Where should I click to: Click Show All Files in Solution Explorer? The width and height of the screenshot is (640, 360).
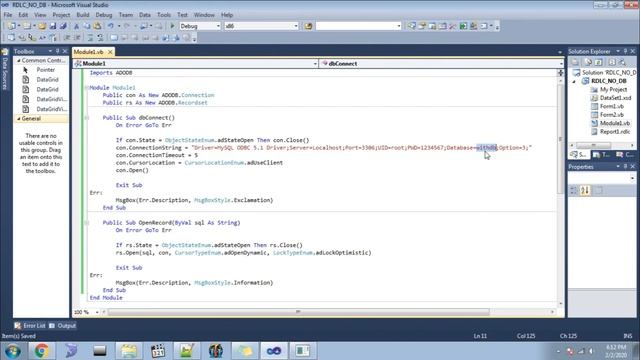(588, 62)
